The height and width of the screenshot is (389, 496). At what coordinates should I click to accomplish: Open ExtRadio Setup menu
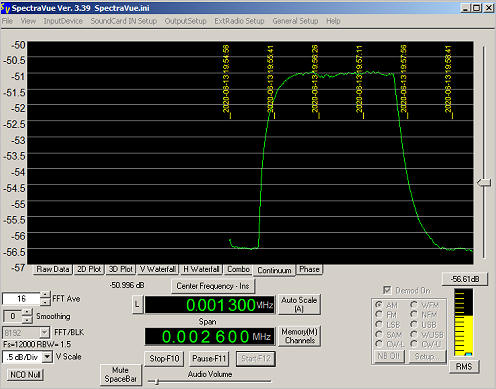(239, 21)
